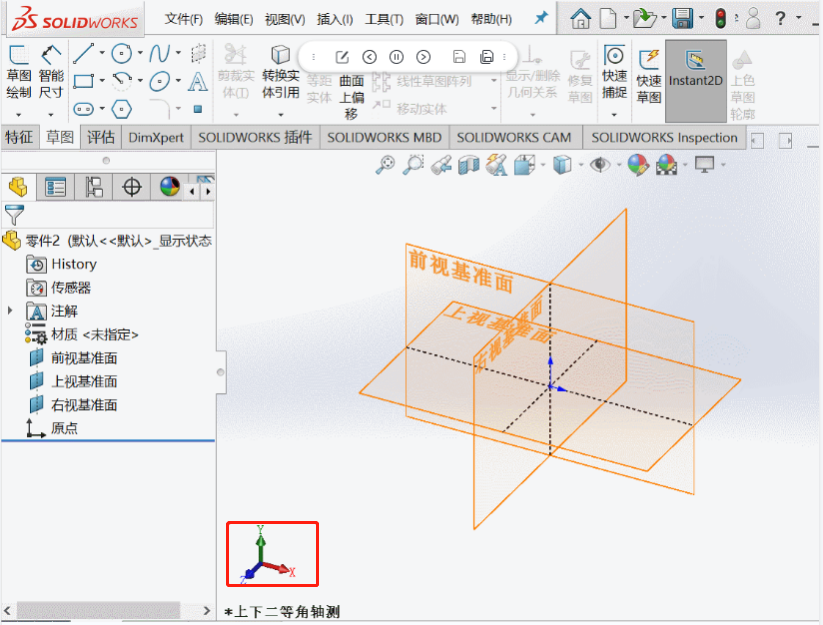Viewport: 823px width, 625px height.
Task: Switch to the 评估 (Evaluate) tab
Action: [x=101, y=137]
